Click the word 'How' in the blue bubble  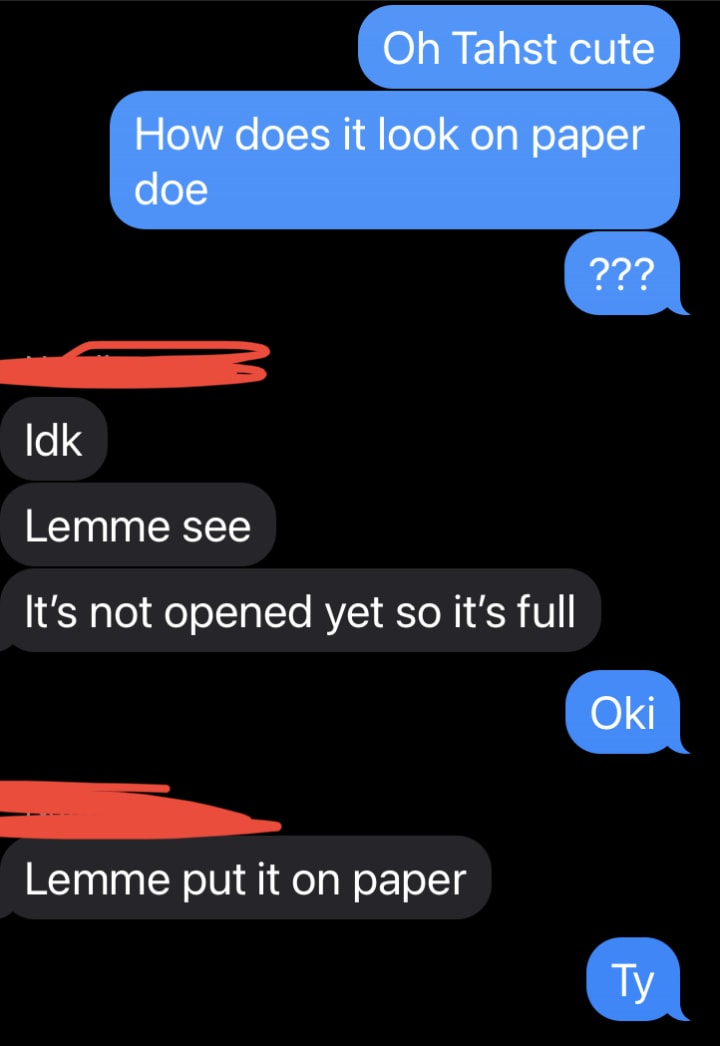click(x=177, y=134)
